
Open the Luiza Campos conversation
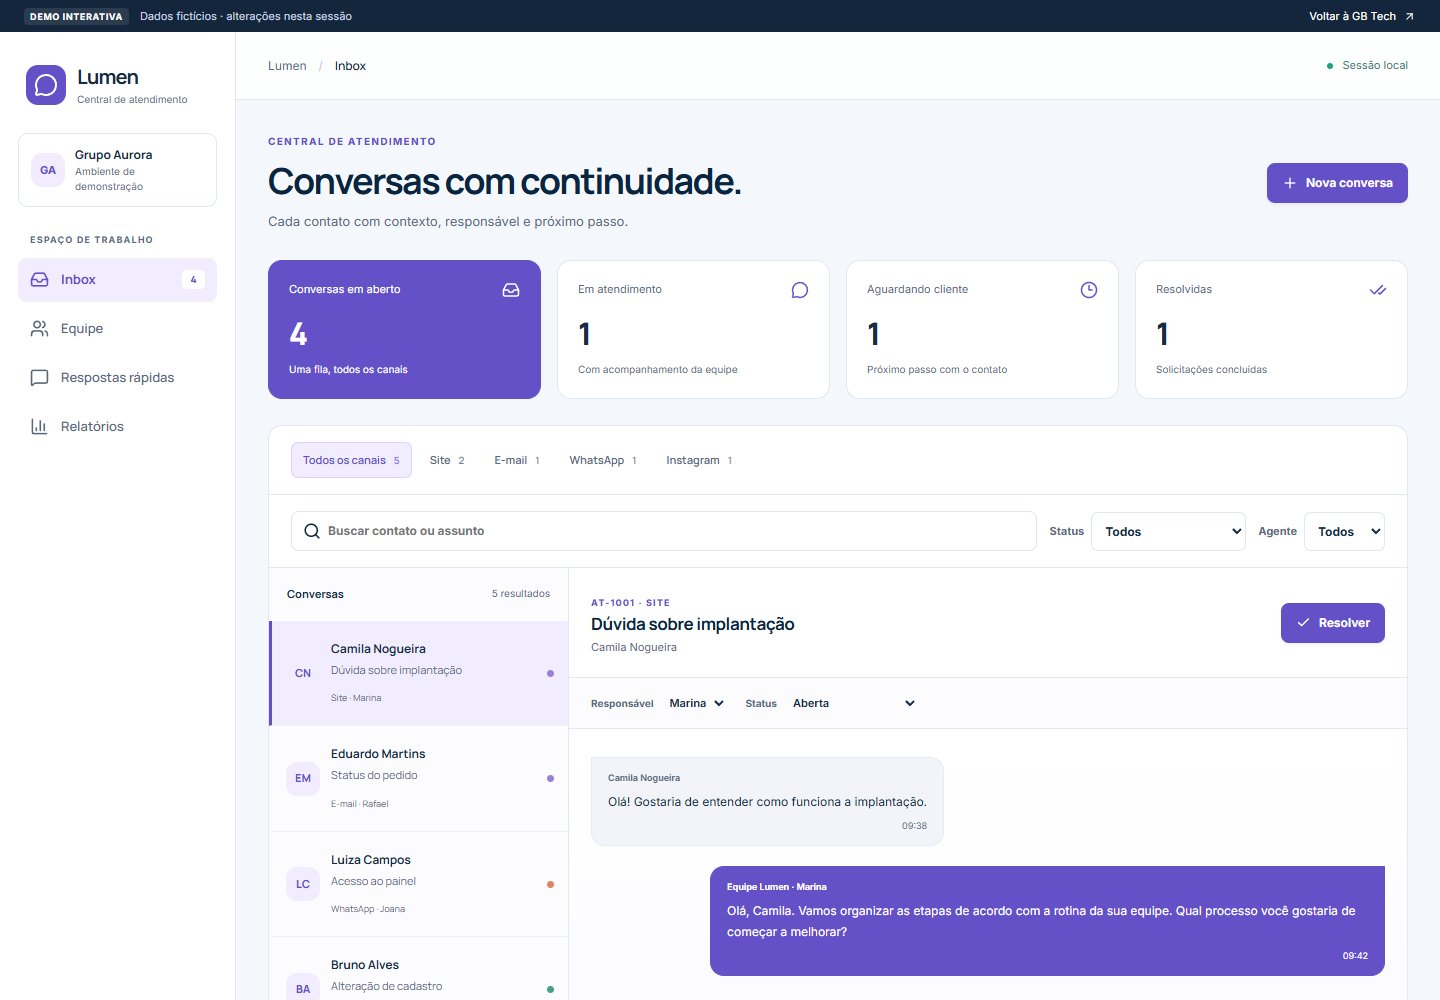pos(419,884)
